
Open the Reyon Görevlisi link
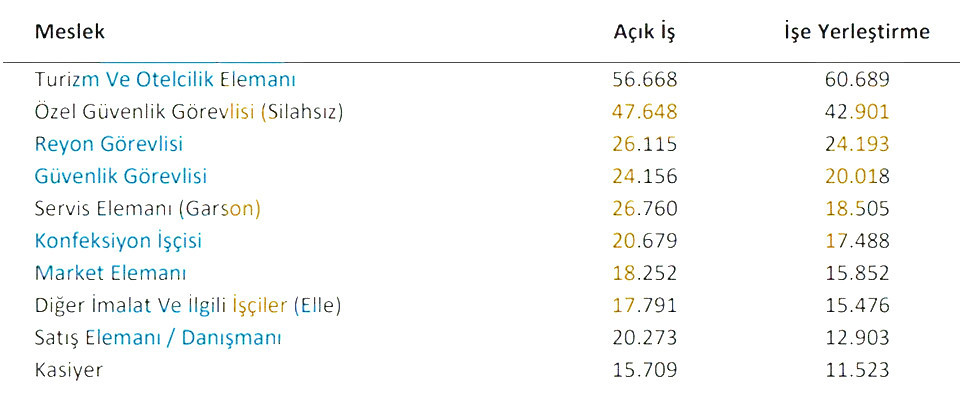coord(109,145)
